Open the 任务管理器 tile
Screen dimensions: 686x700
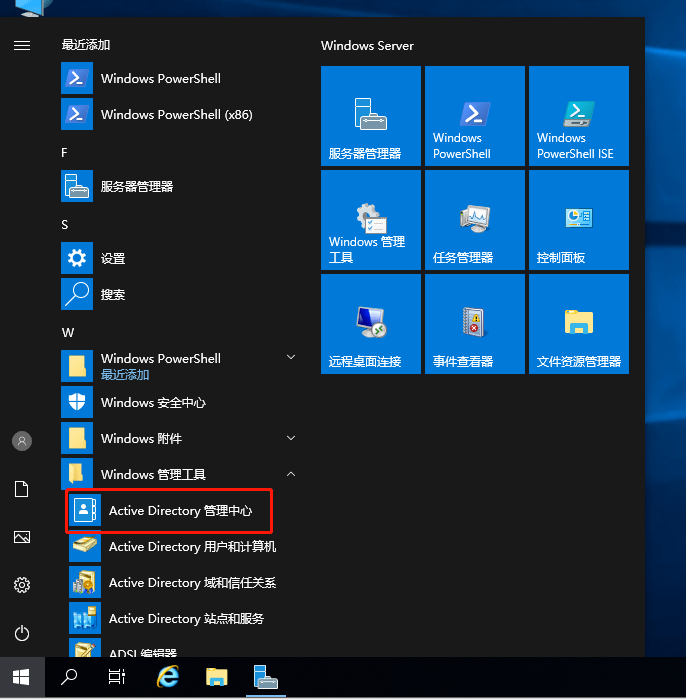(475, 220)
